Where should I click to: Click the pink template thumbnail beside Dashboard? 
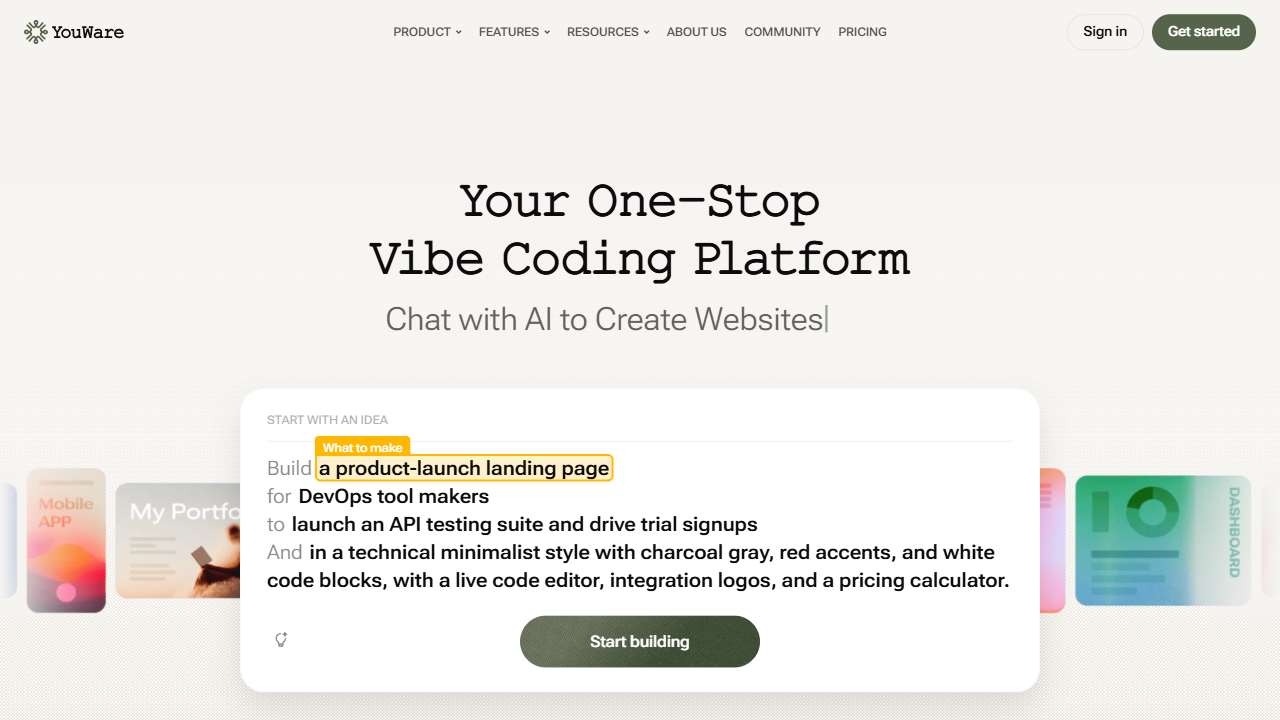click(x=1052, y=540)
